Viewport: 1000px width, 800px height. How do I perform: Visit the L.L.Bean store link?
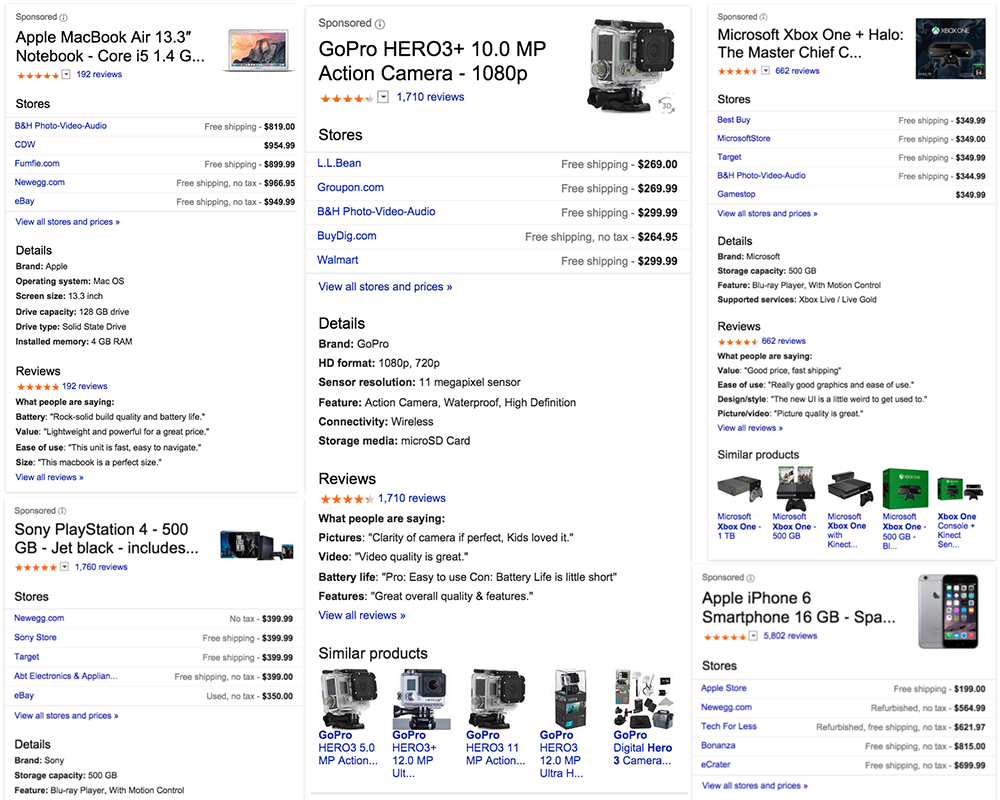click(339, 163)
